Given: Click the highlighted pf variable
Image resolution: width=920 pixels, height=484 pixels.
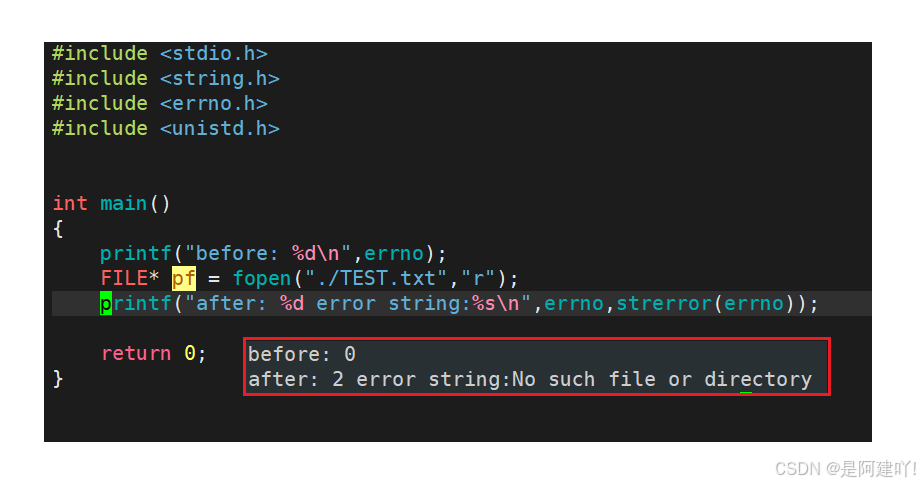Looking at the screenshot, I should 184,279.
